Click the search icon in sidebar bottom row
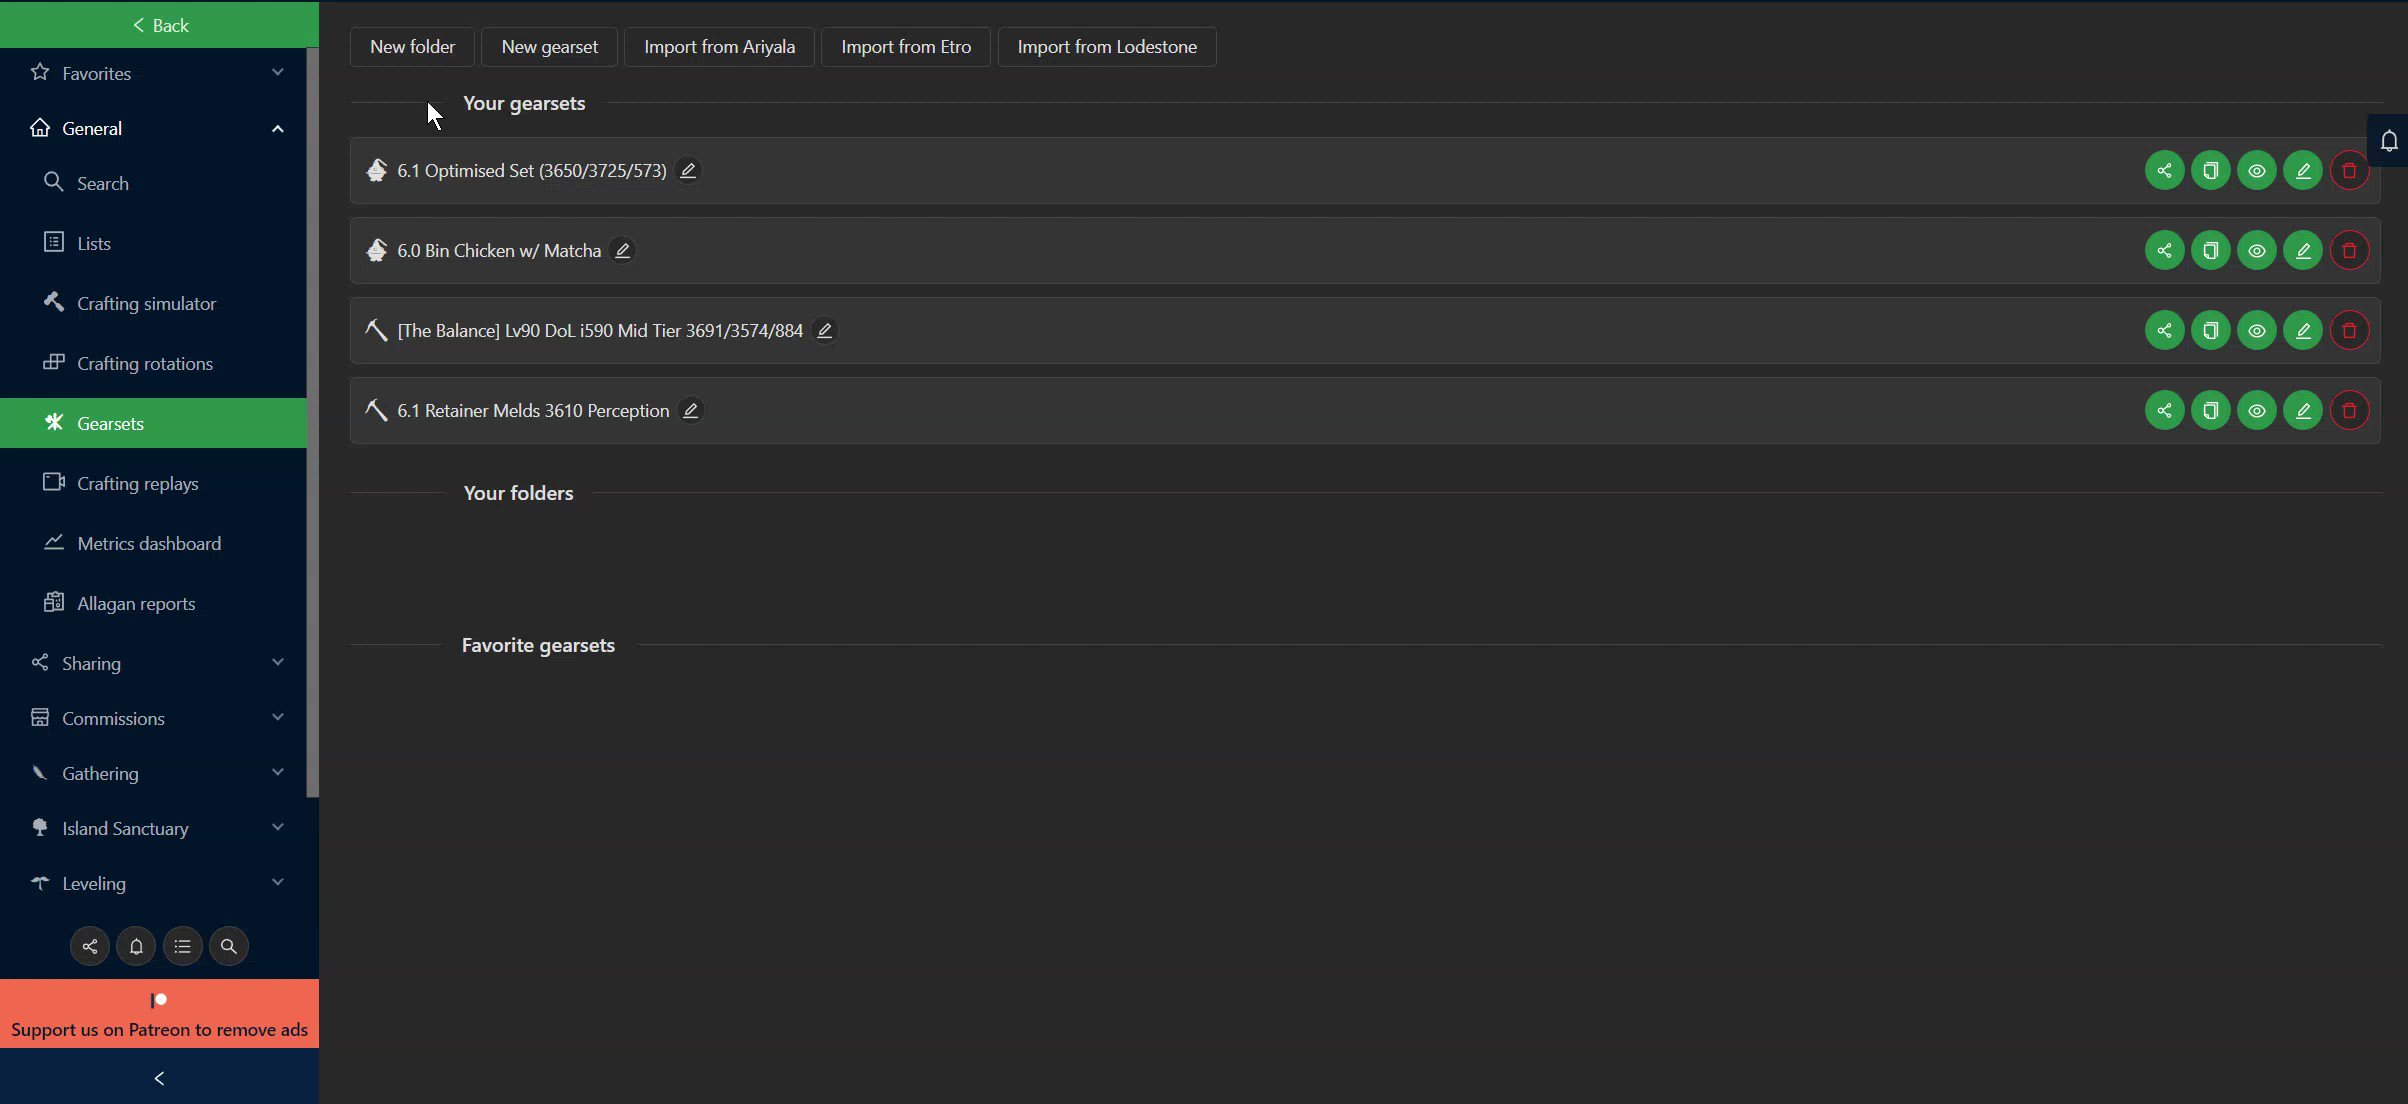Viewport: 2408px width, 1104px height. (x=228, y=946)
